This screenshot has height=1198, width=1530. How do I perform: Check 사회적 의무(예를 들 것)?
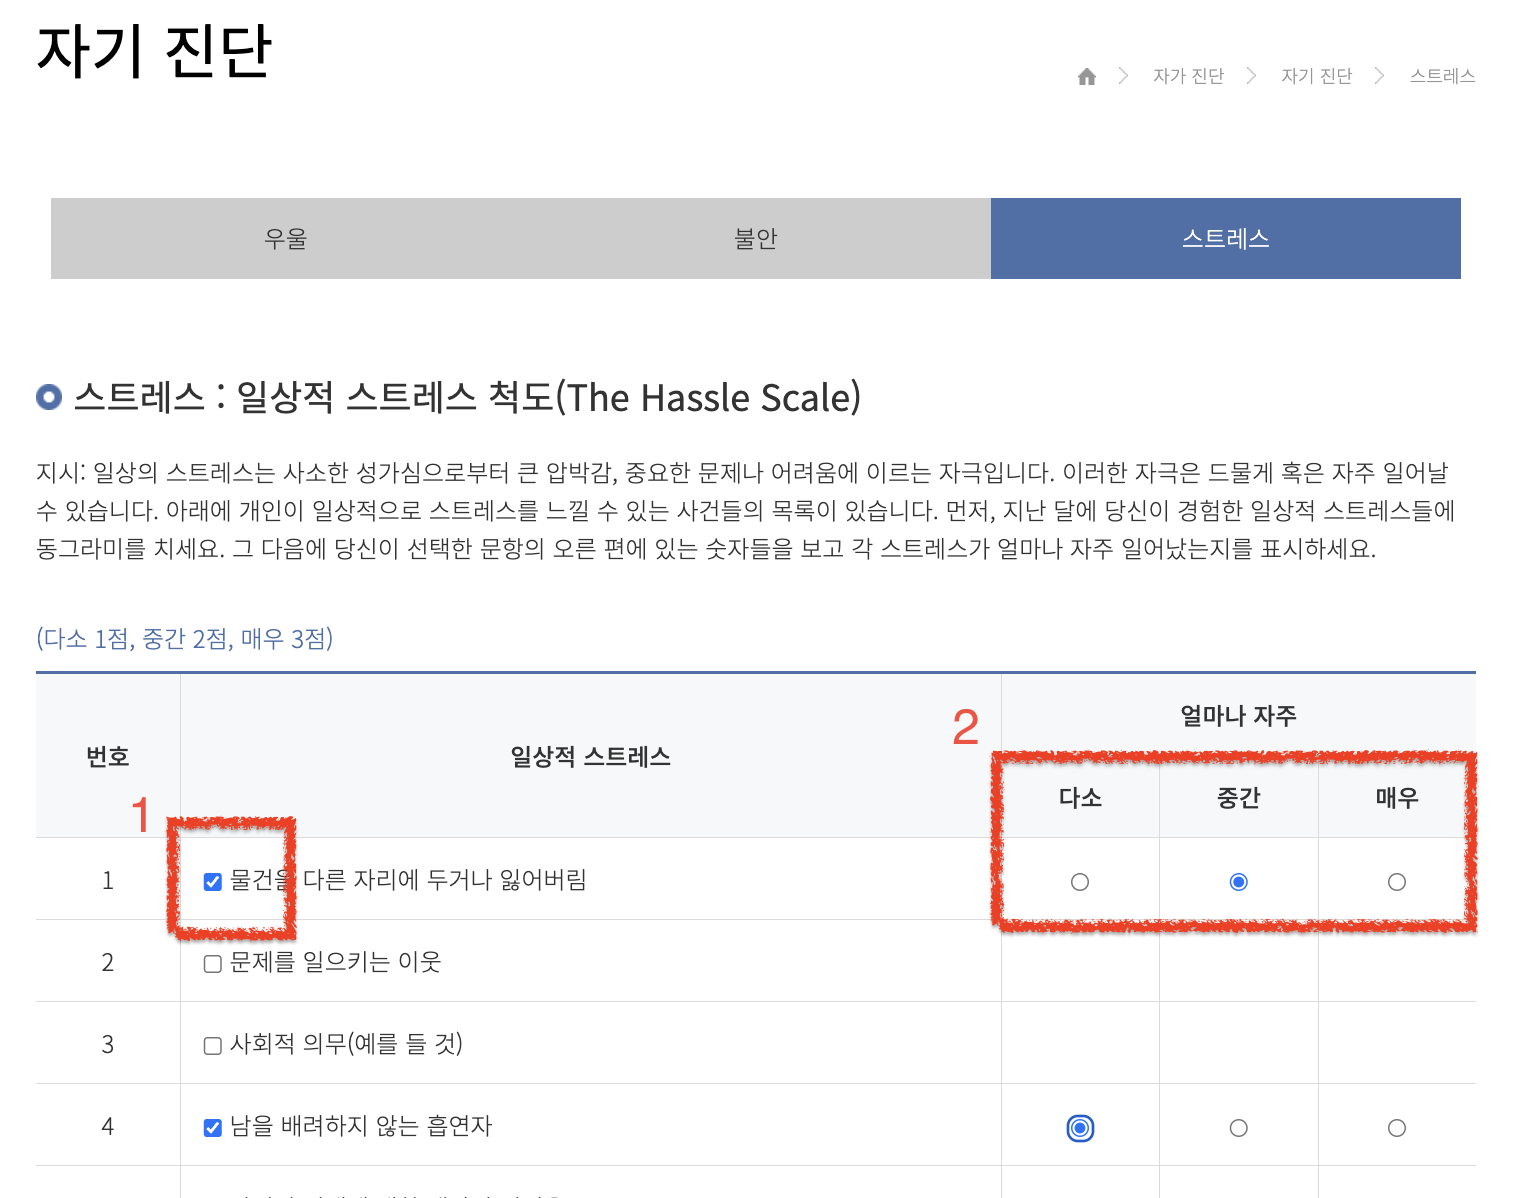click(x=211, y=1045)
